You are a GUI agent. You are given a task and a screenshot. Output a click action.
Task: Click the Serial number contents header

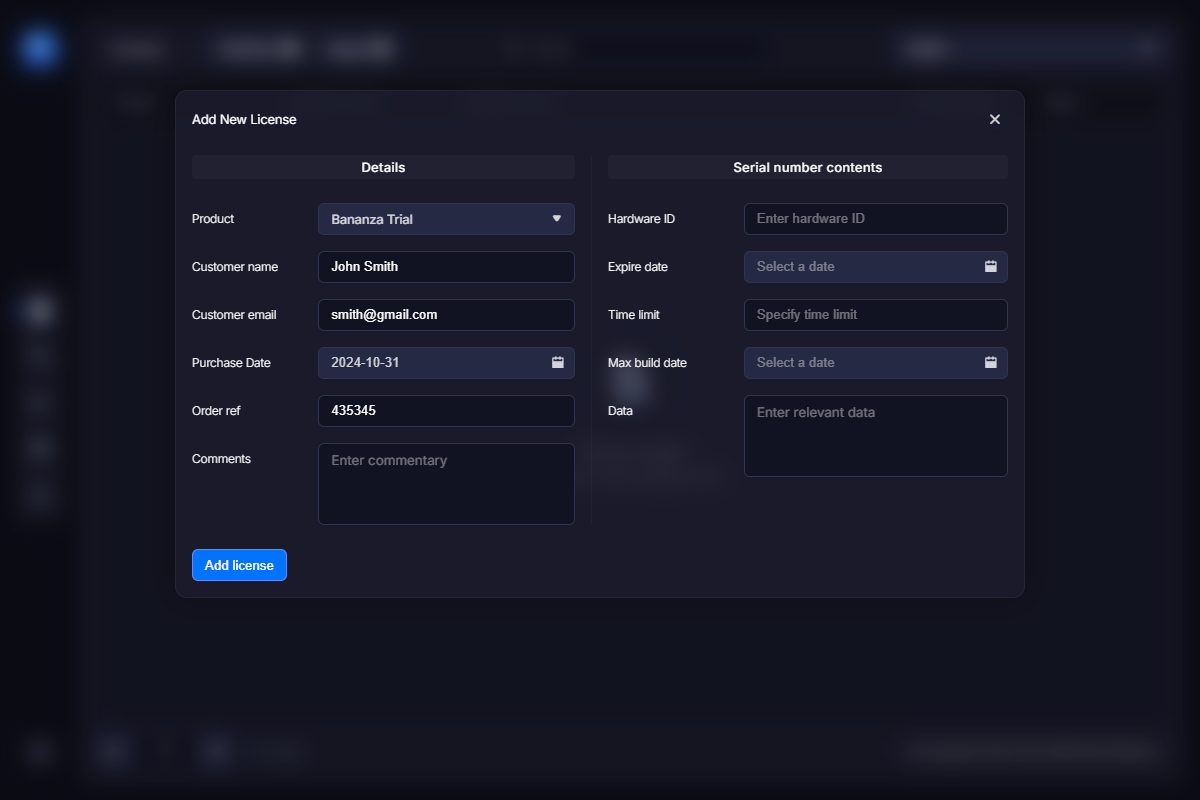click(807, 167)
